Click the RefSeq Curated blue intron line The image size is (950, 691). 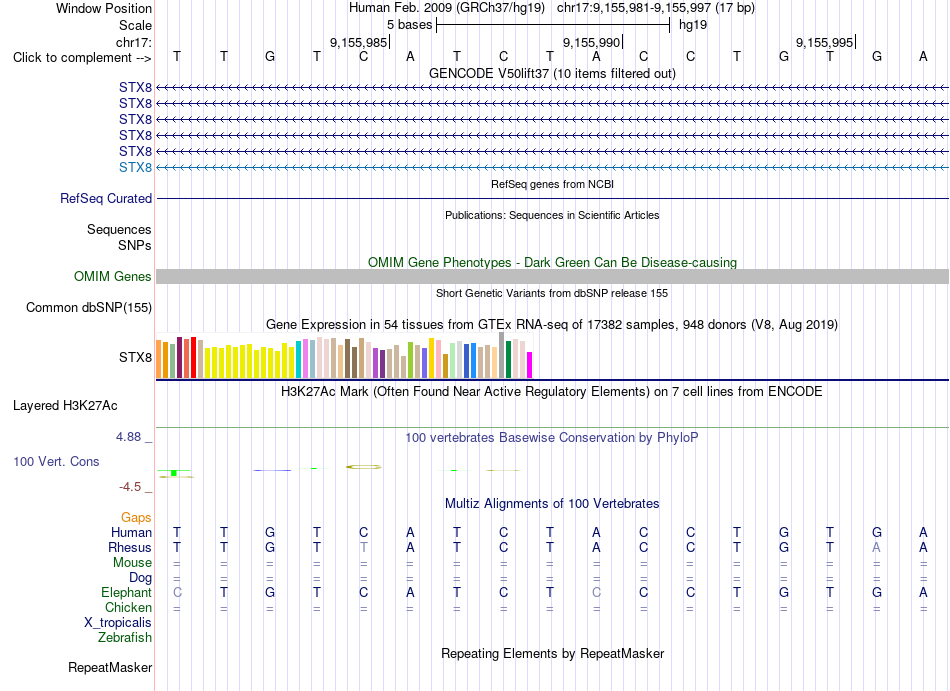552,198
